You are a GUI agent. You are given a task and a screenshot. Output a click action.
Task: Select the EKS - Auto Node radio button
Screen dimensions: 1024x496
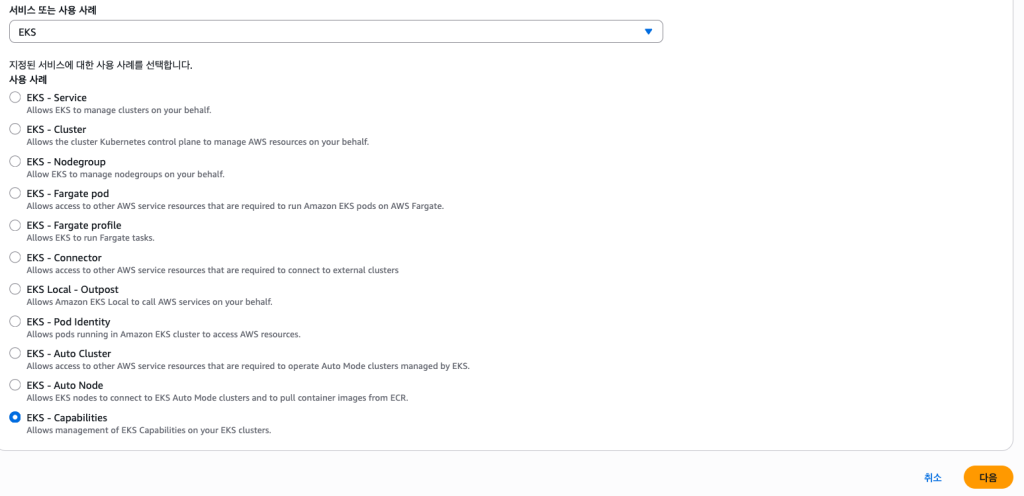coord(15,385)
